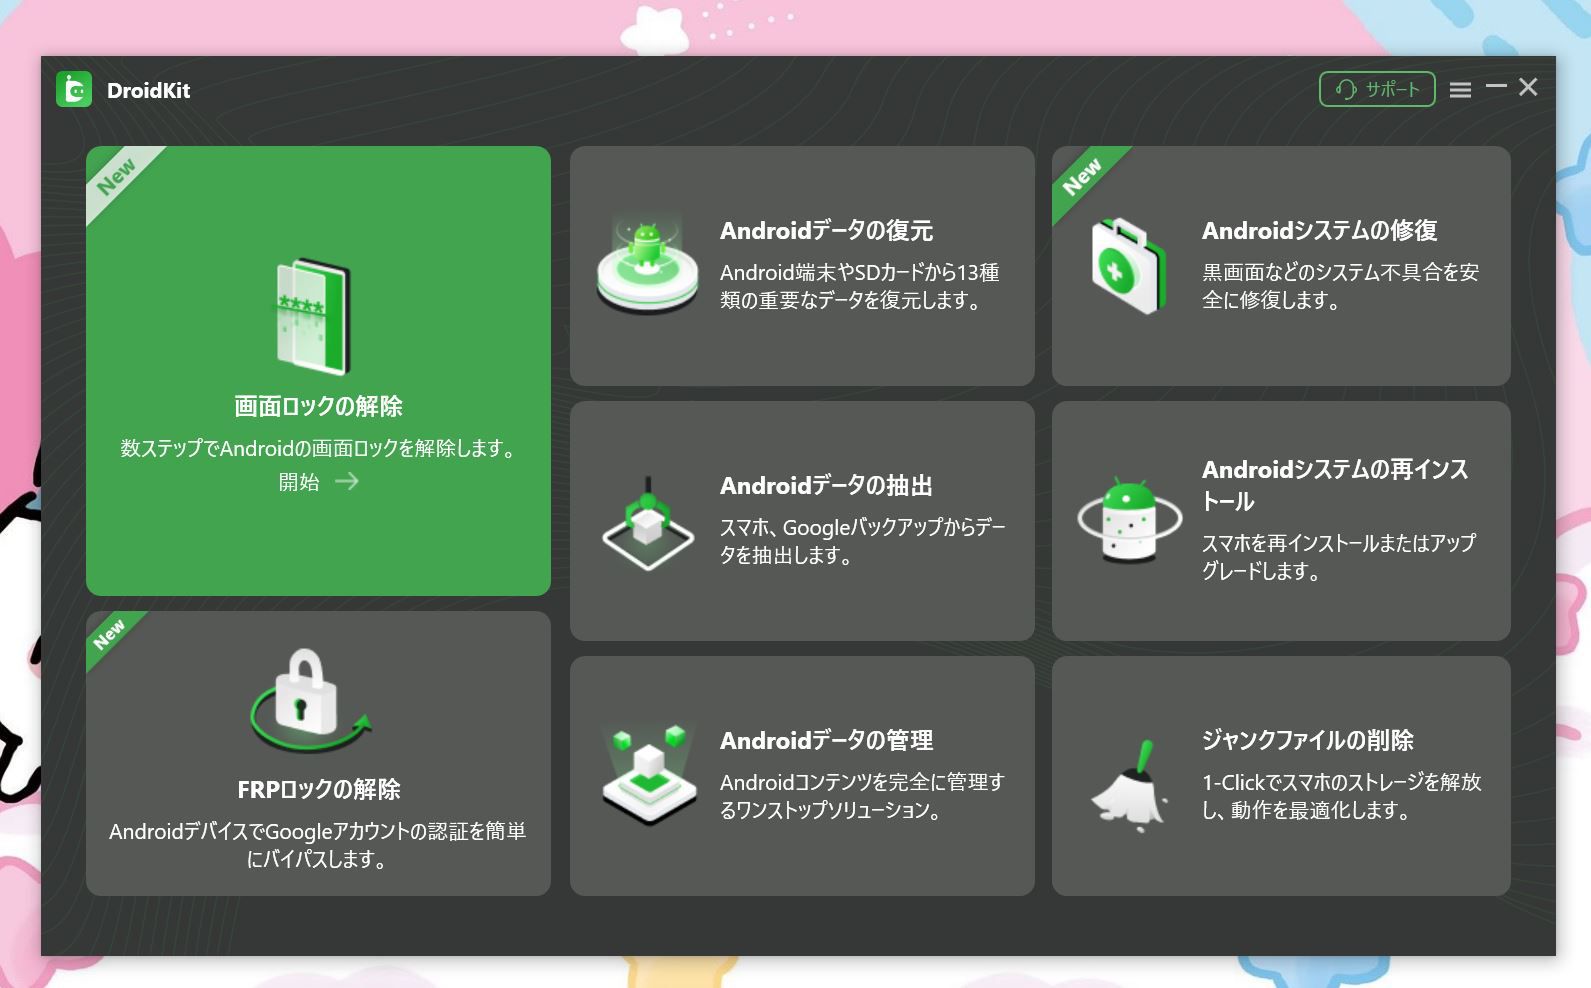Click the FRPロックの解除 padlock icon
Image resolution: width=1591 pixels, height=988 pixels.
(309, 701)
